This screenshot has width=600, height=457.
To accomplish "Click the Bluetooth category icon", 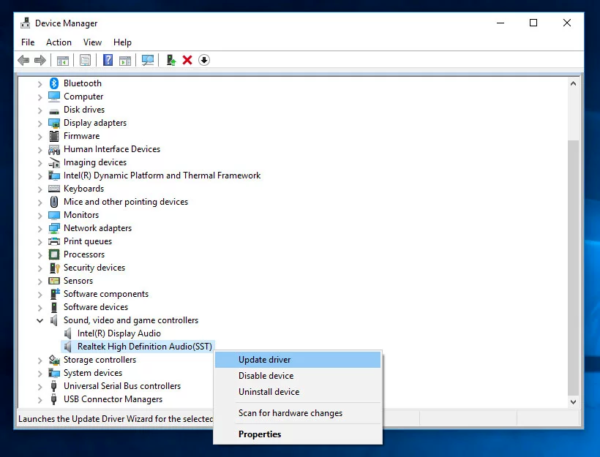I will click(x=54, y=83).
